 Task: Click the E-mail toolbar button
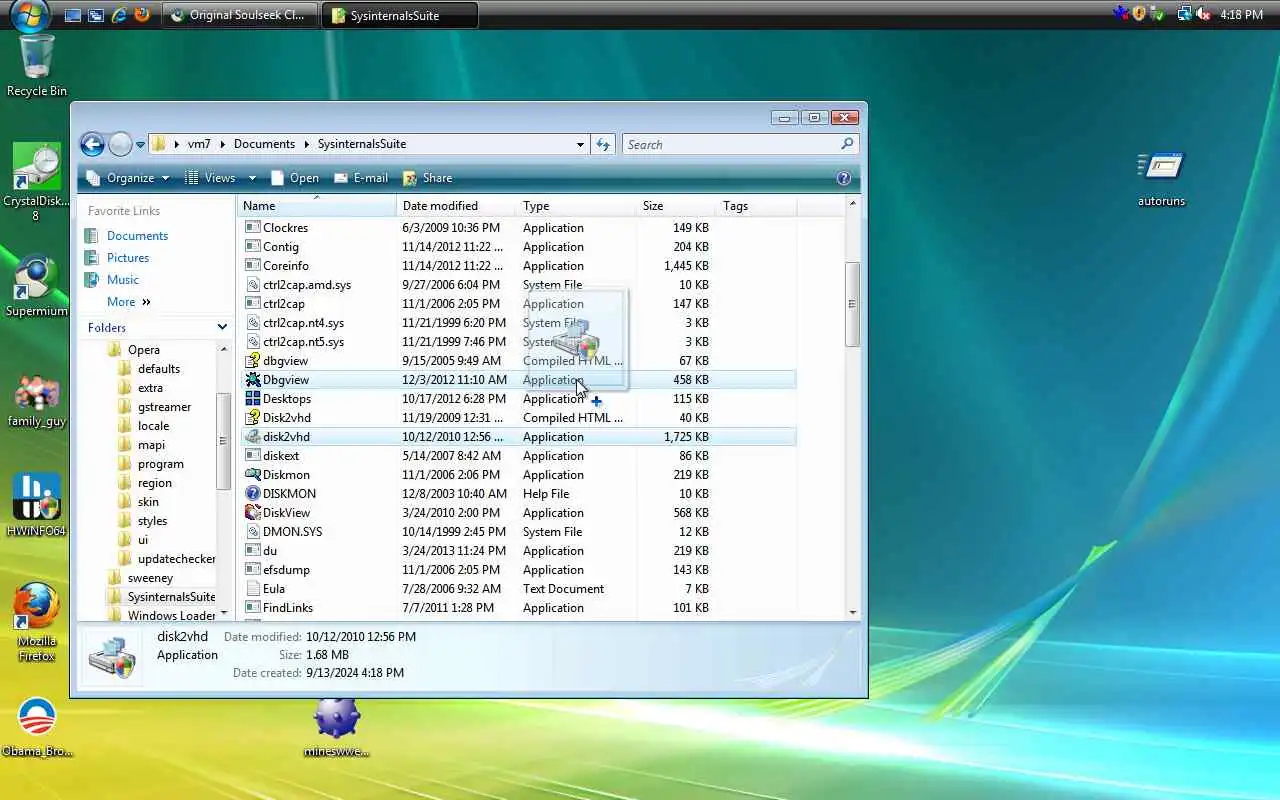pyautogui.click(x=360, y=178)
